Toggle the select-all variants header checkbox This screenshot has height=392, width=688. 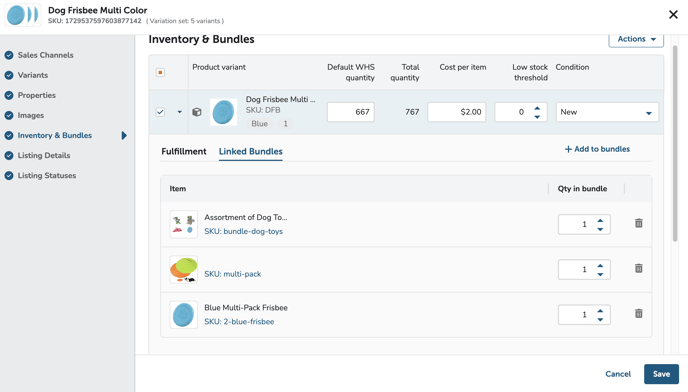tap(160, 72)
